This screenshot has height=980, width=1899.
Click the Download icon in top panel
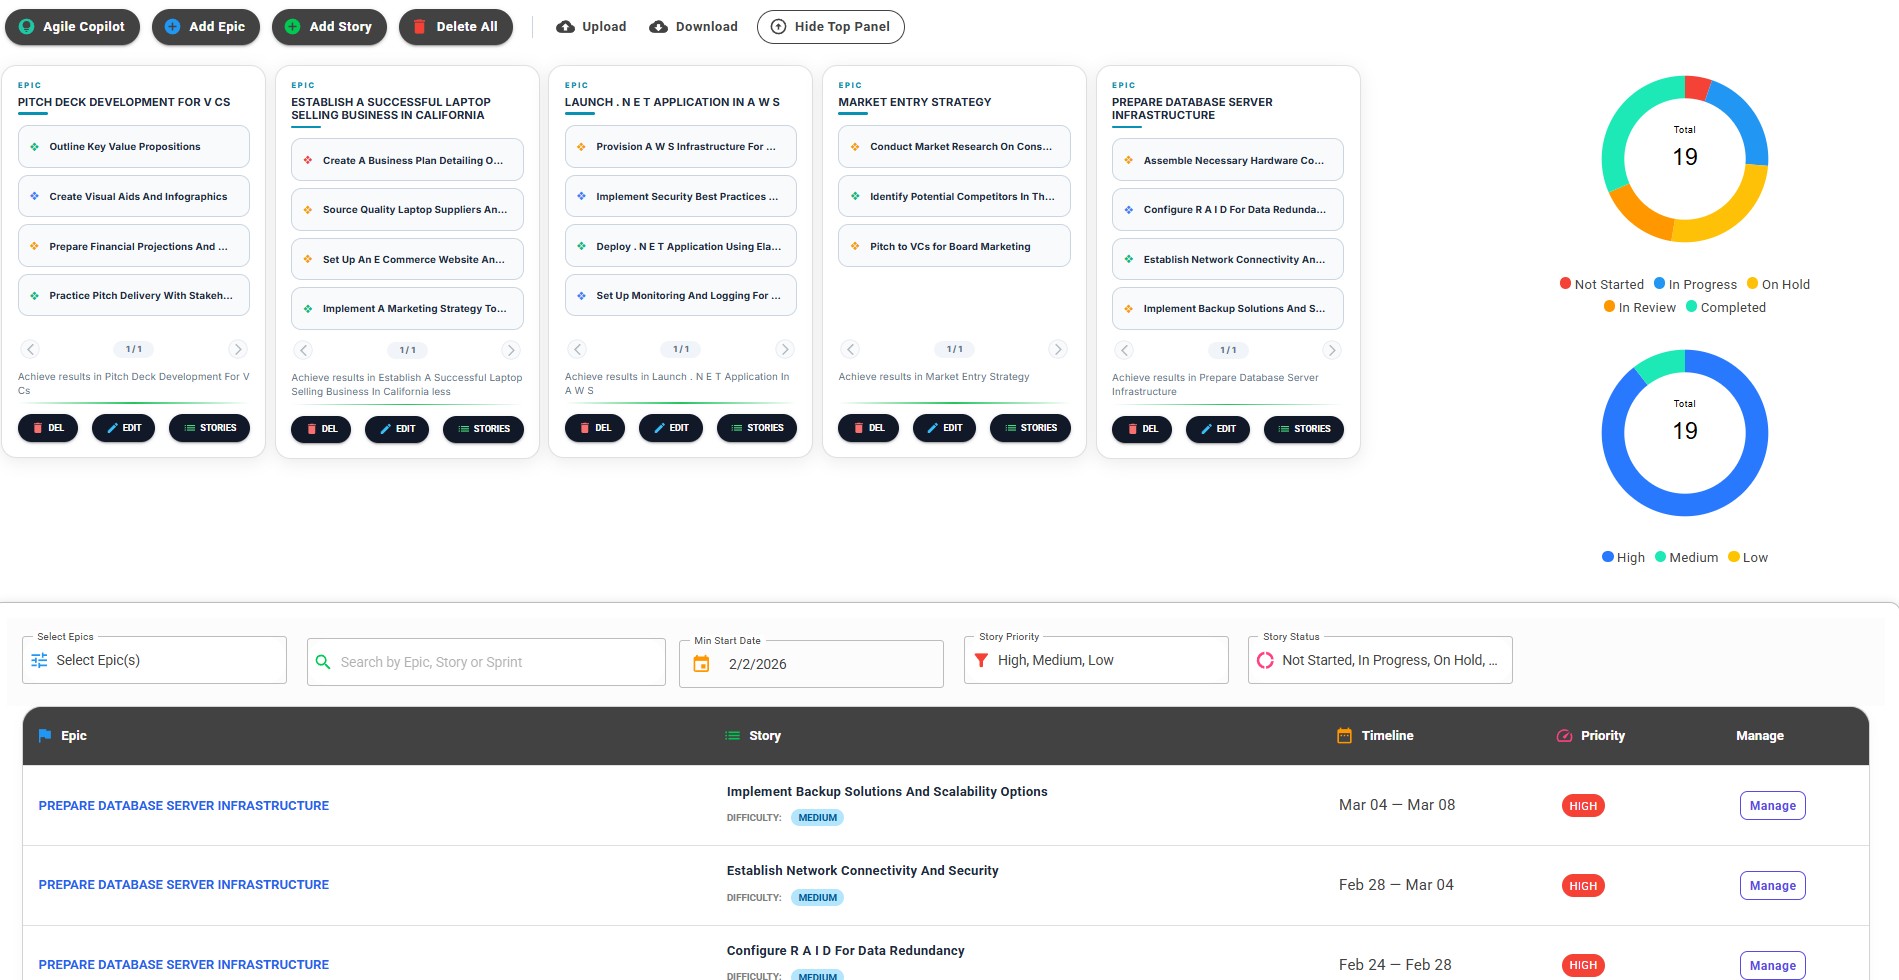659,27
